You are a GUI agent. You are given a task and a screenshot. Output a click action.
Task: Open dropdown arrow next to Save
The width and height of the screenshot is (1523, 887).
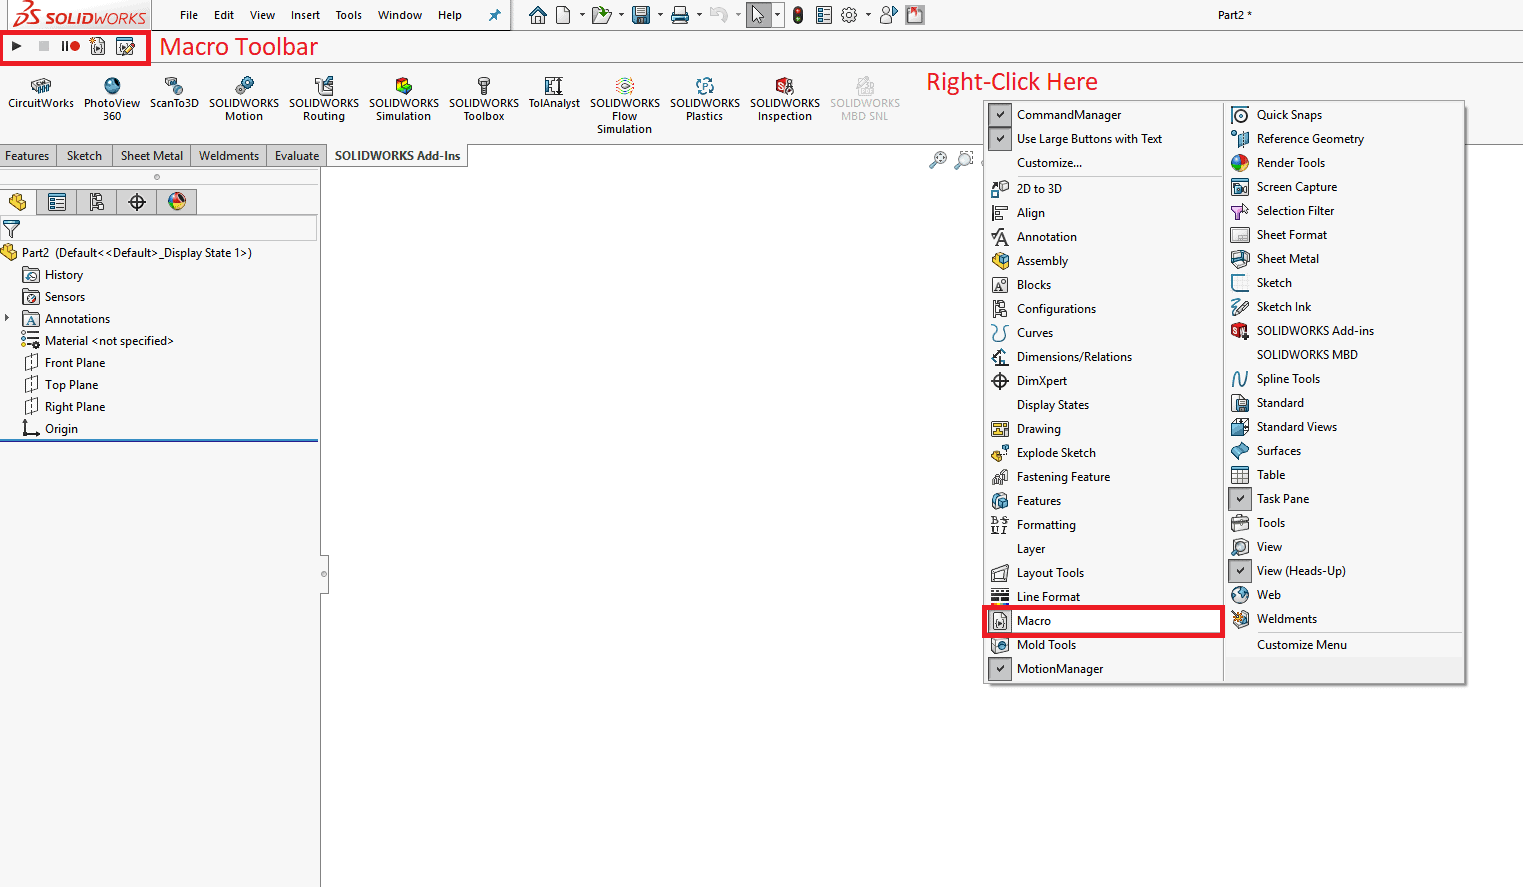(x=660, y=15)
